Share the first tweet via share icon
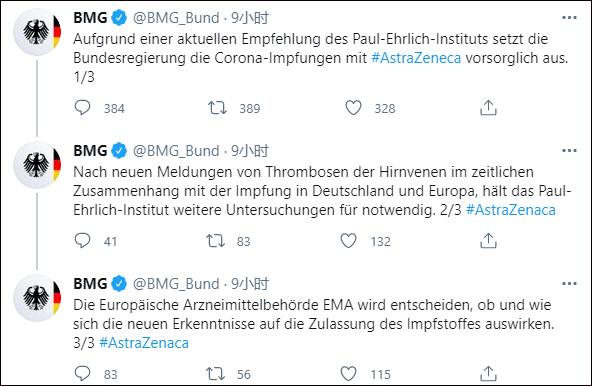Screen dimensions: 592x386 tap(488, 108)
